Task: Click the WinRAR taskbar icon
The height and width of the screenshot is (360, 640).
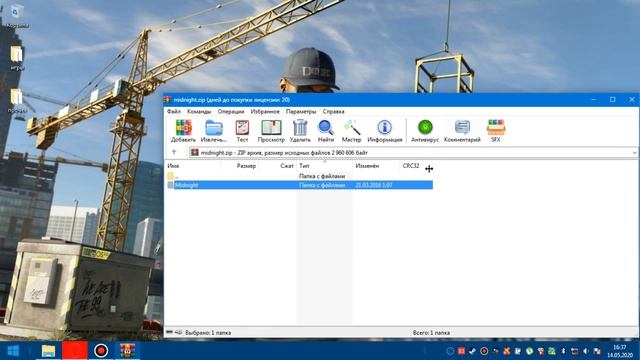Action: point(127,351)
